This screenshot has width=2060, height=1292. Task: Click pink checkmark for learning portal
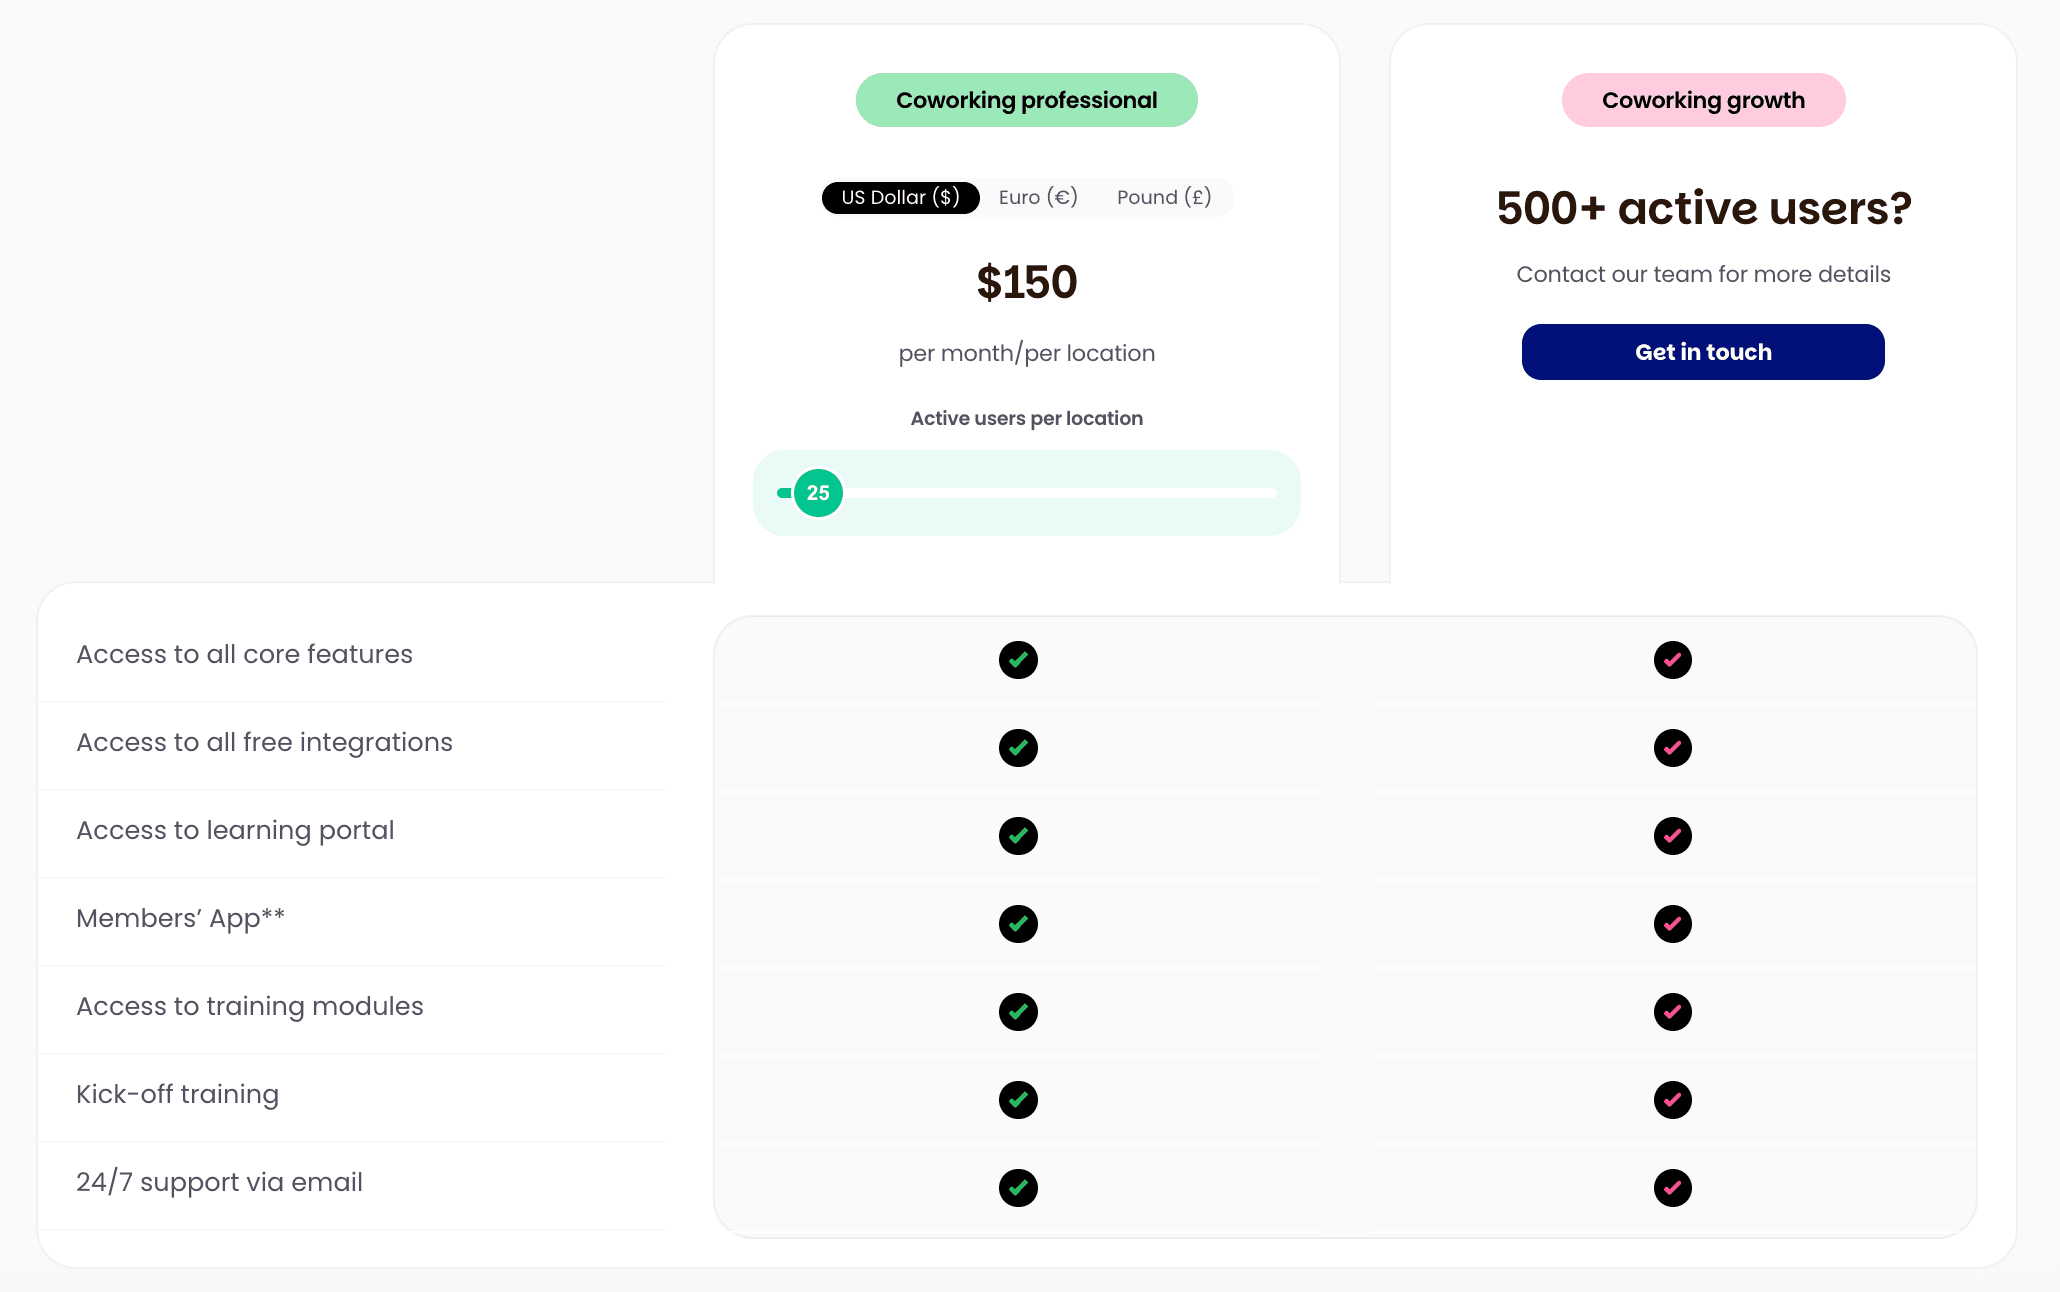click(1672, 836)
